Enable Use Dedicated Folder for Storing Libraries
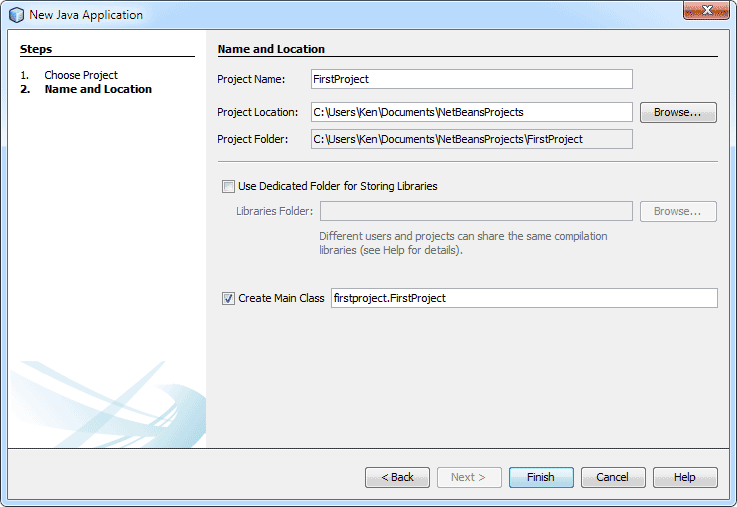Screen dimensions: 737x507 228,187
